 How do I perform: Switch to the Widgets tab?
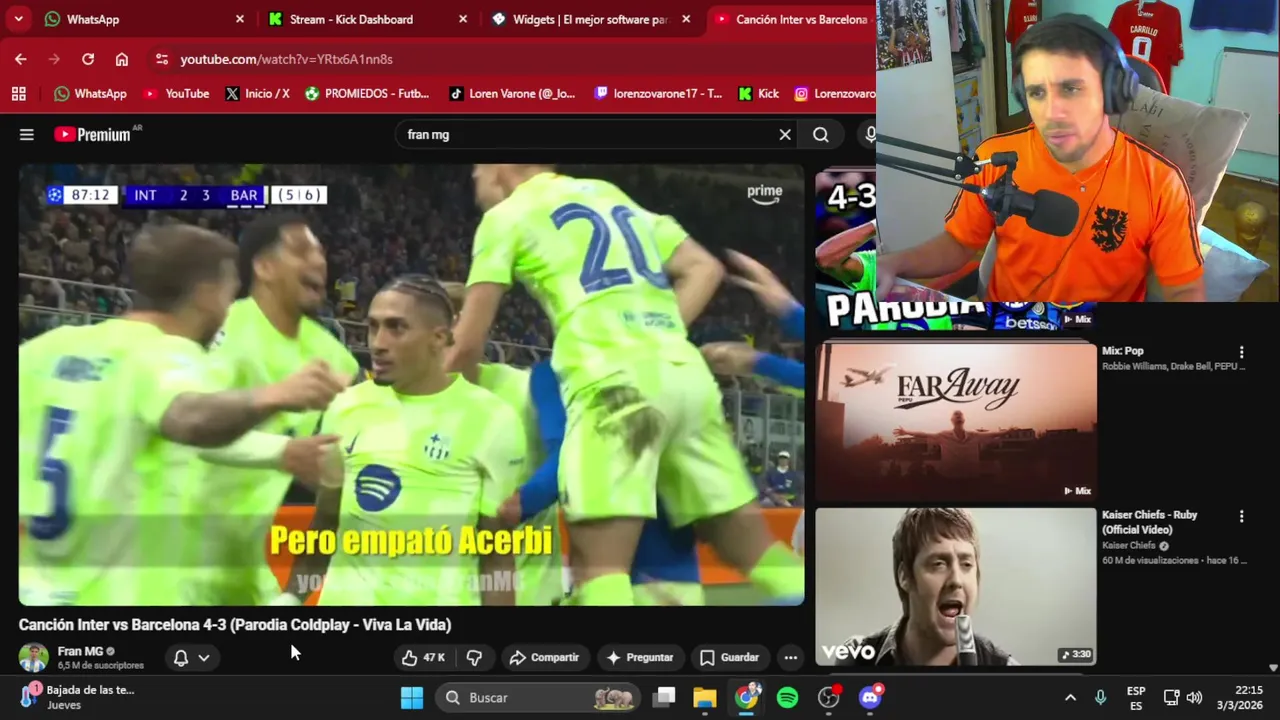(x=590, y=19)
